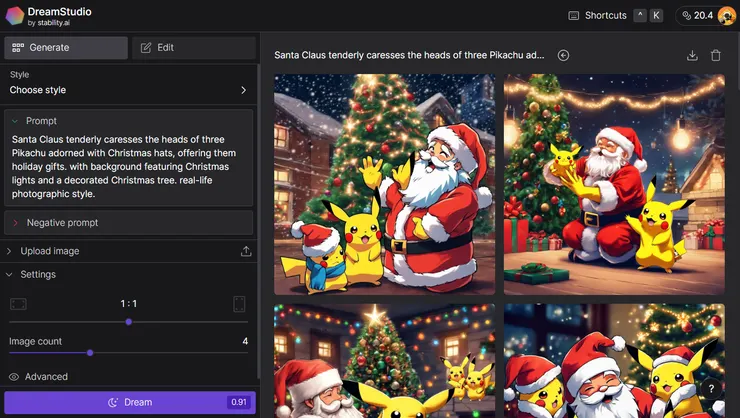
Task: Toggle the Advanced eye icon
Action: tap(14, 376)
